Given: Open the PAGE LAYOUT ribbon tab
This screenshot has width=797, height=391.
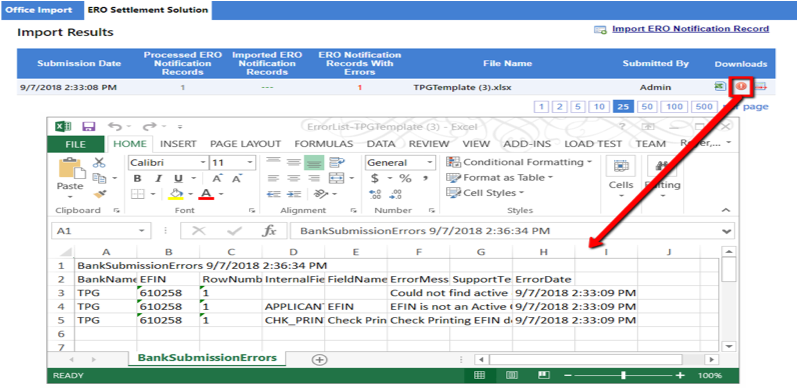Looking at the screenshot, I should tap(246, 144).
